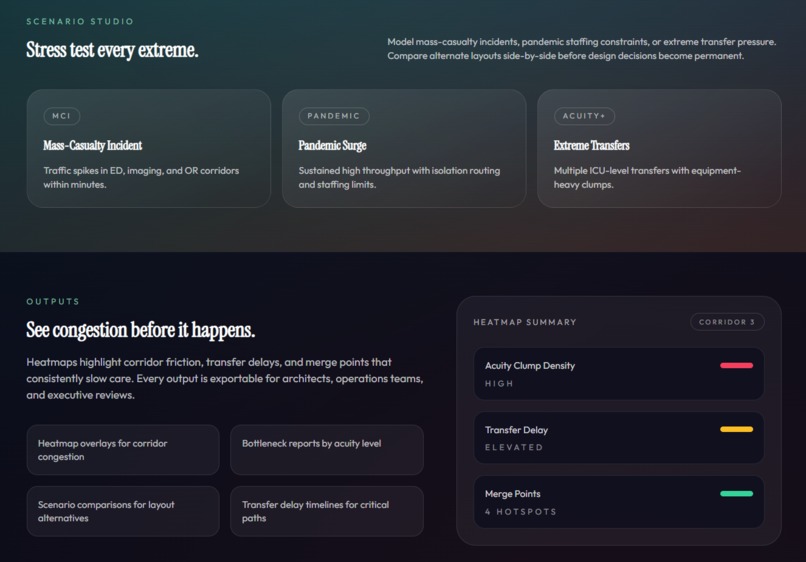Click the yellow Transfer Delay indicator bar
The height and width of the screenshot is (562, 806).
[736, 429]
